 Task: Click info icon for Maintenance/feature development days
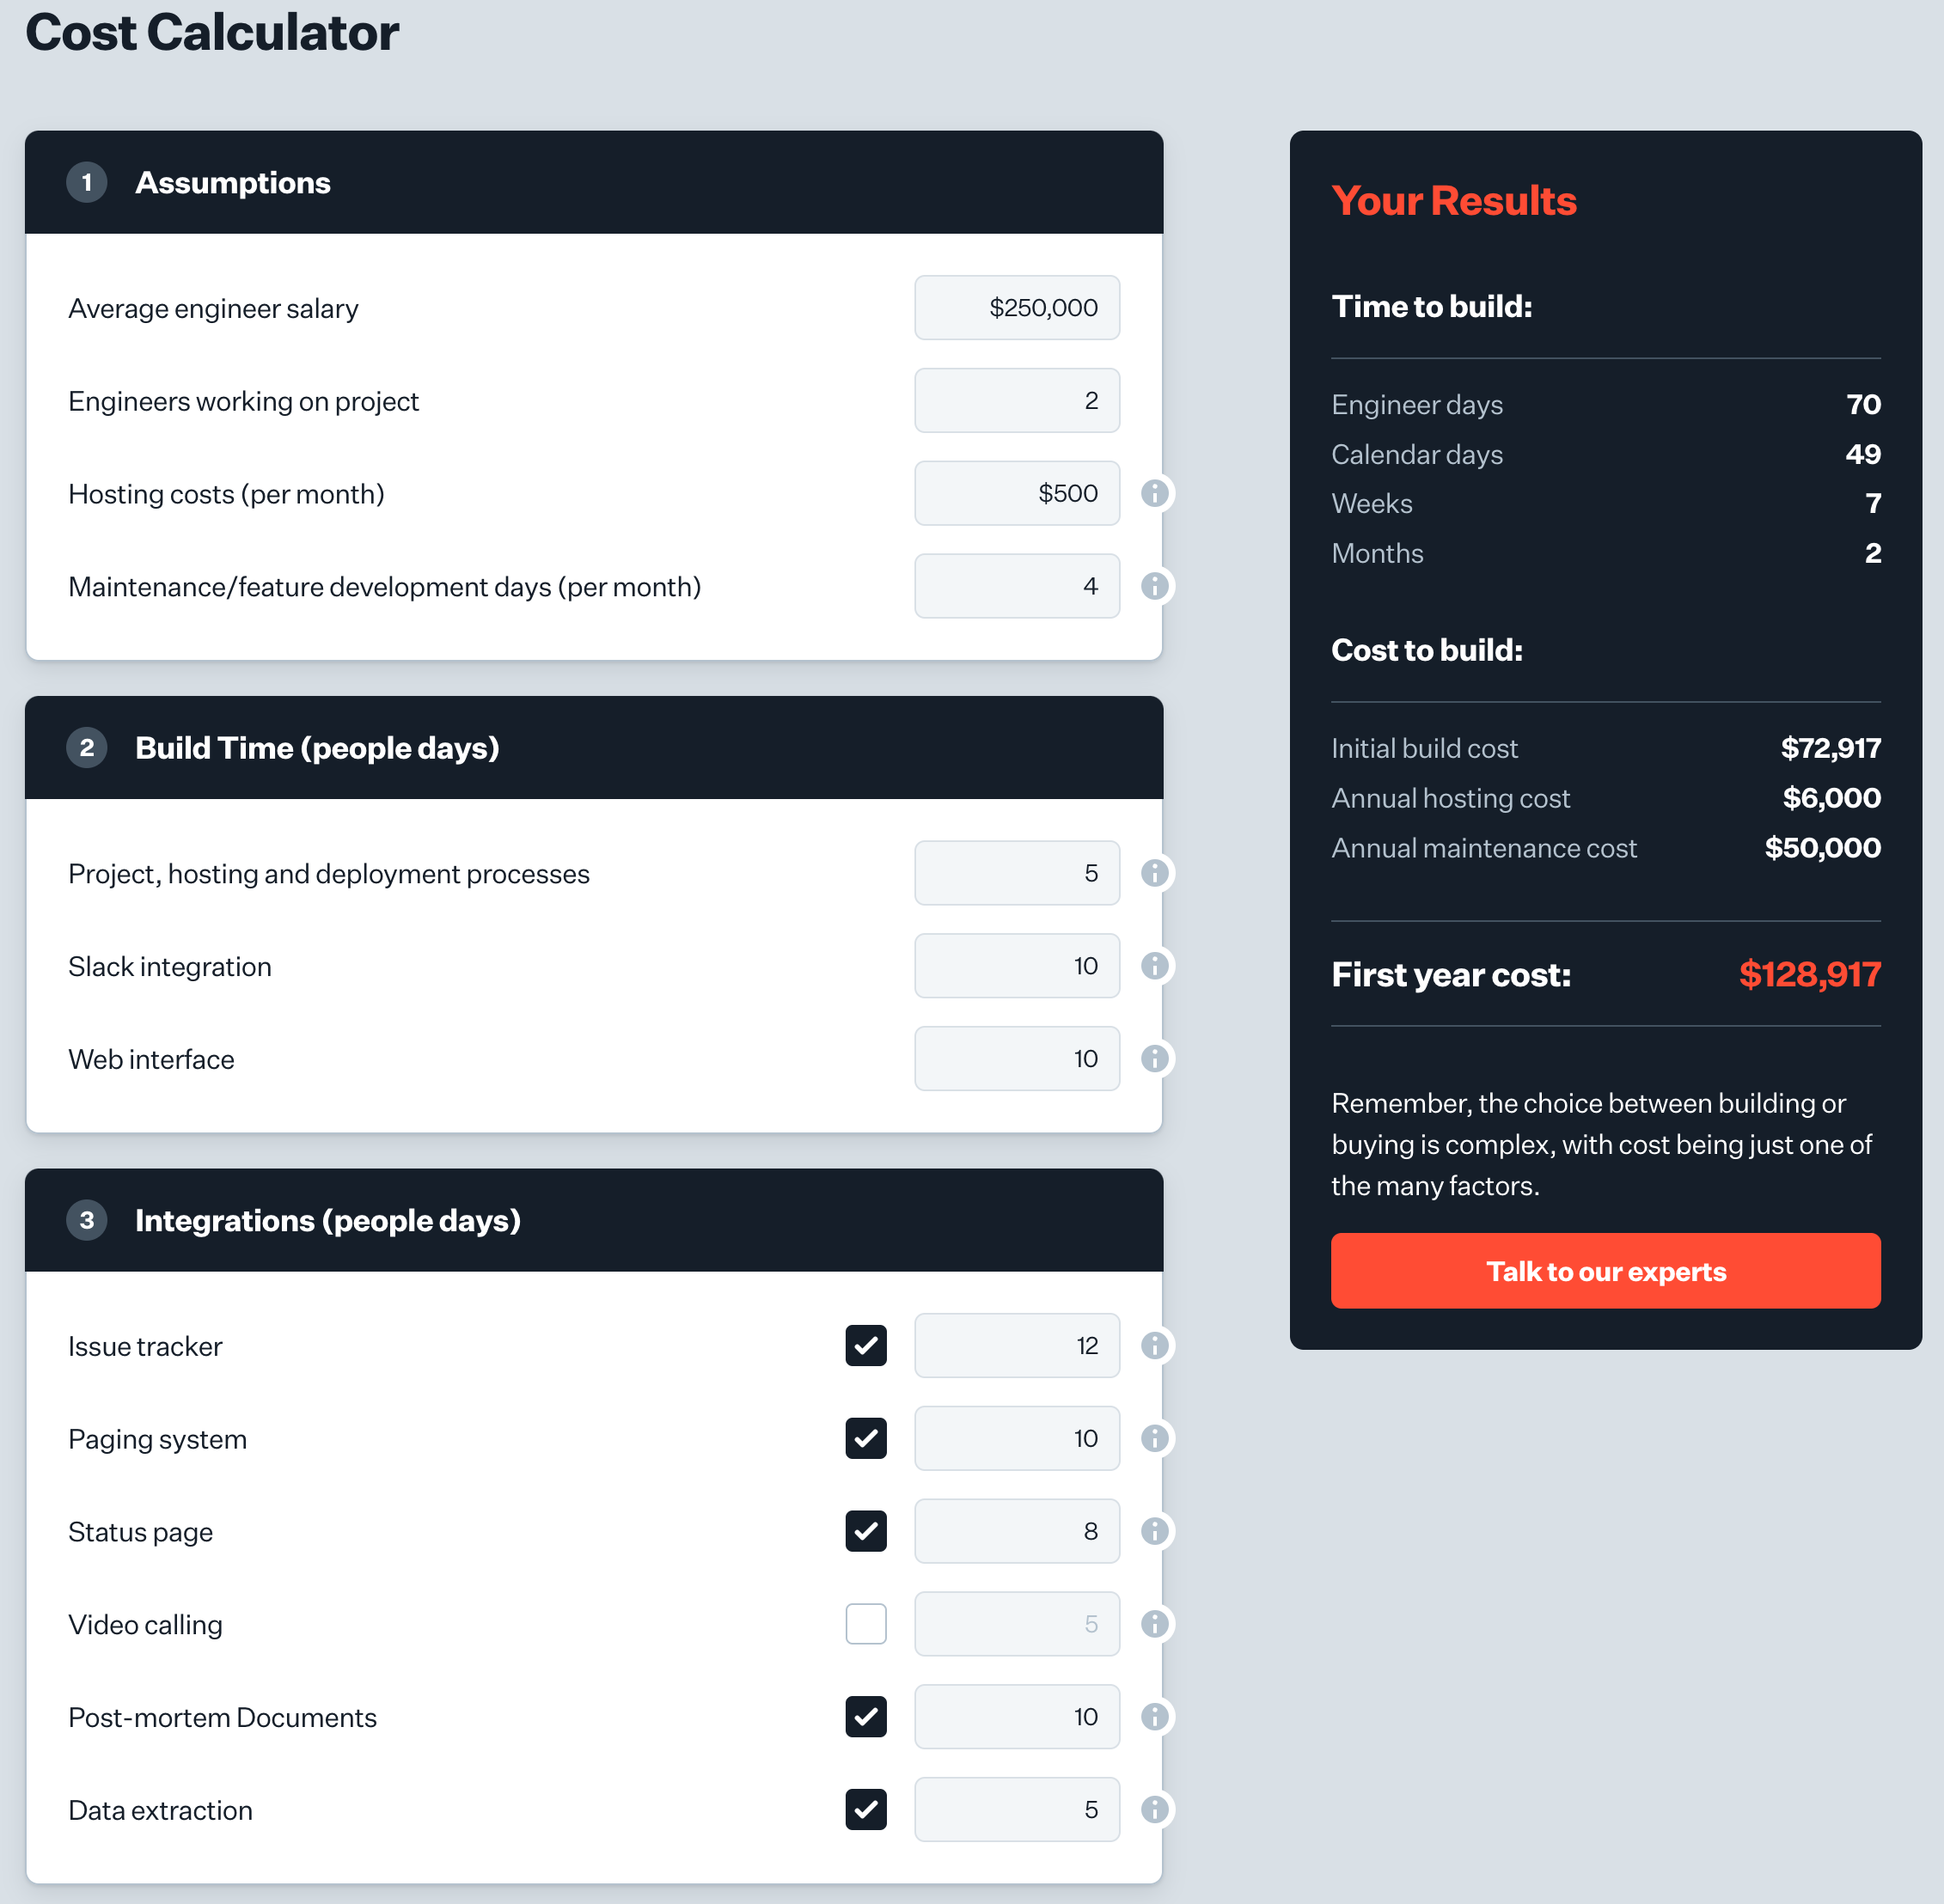pyautogui.click(x=1155, y=586)
